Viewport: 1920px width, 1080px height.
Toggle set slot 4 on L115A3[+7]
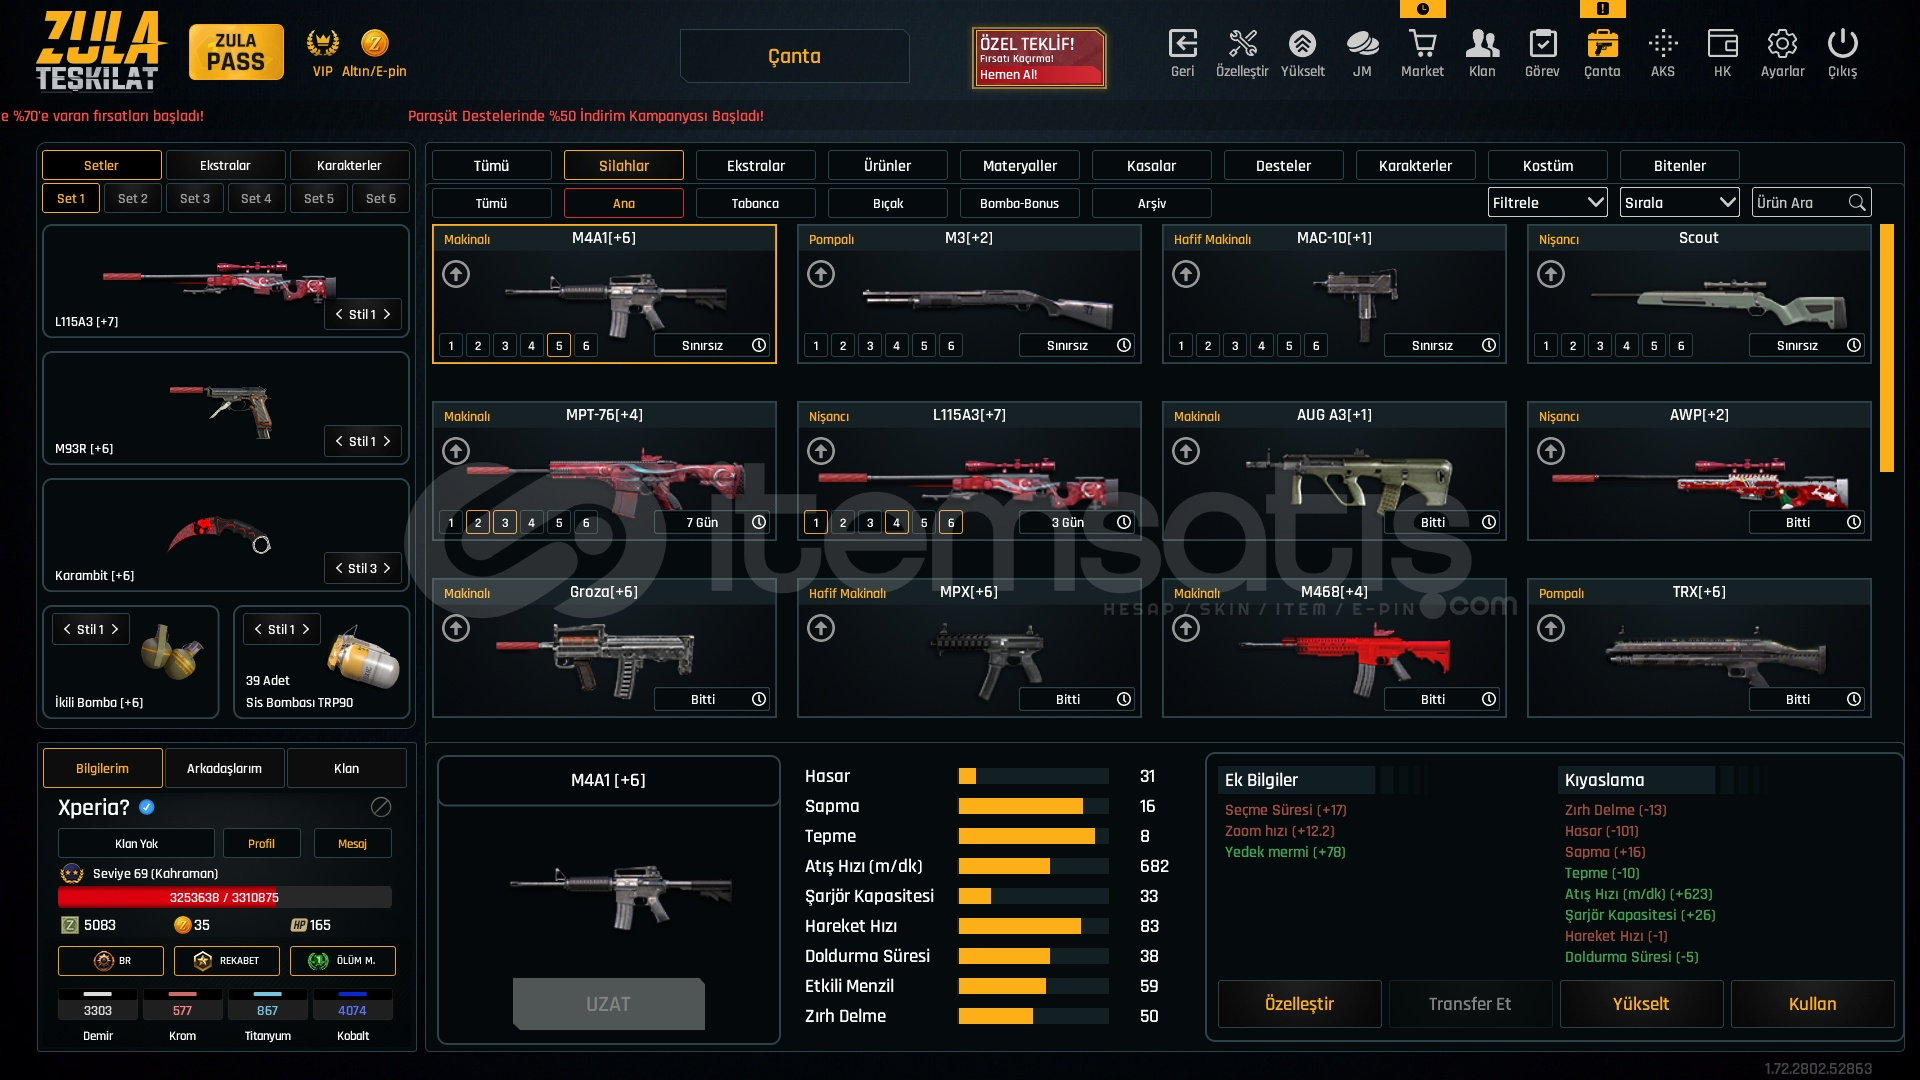(897, 523)
